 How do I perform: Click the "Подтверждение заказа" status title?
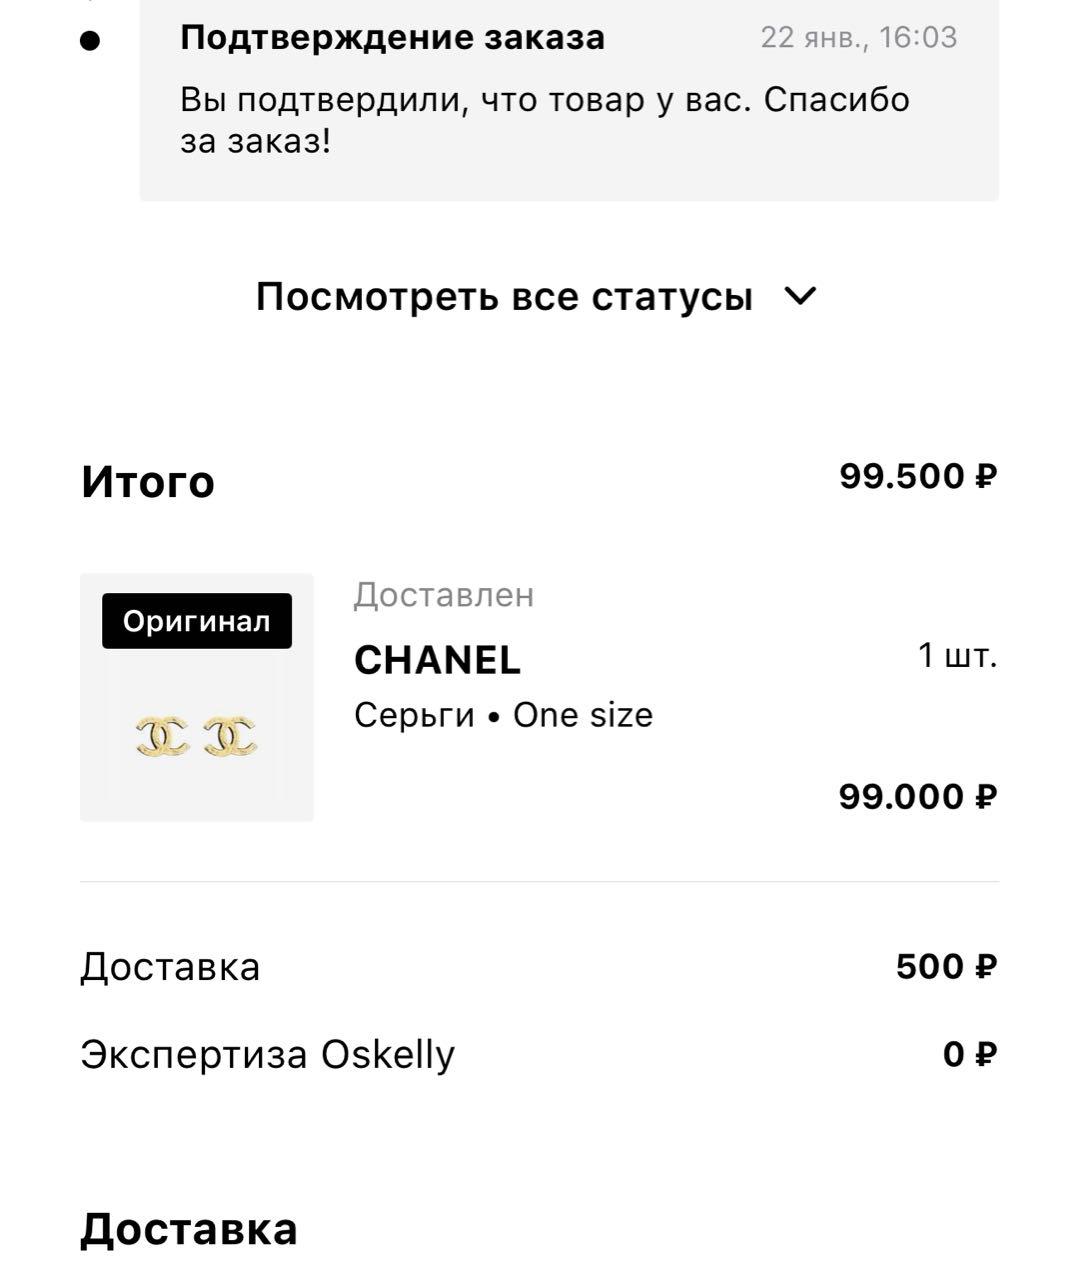click(x=392, y=38)
